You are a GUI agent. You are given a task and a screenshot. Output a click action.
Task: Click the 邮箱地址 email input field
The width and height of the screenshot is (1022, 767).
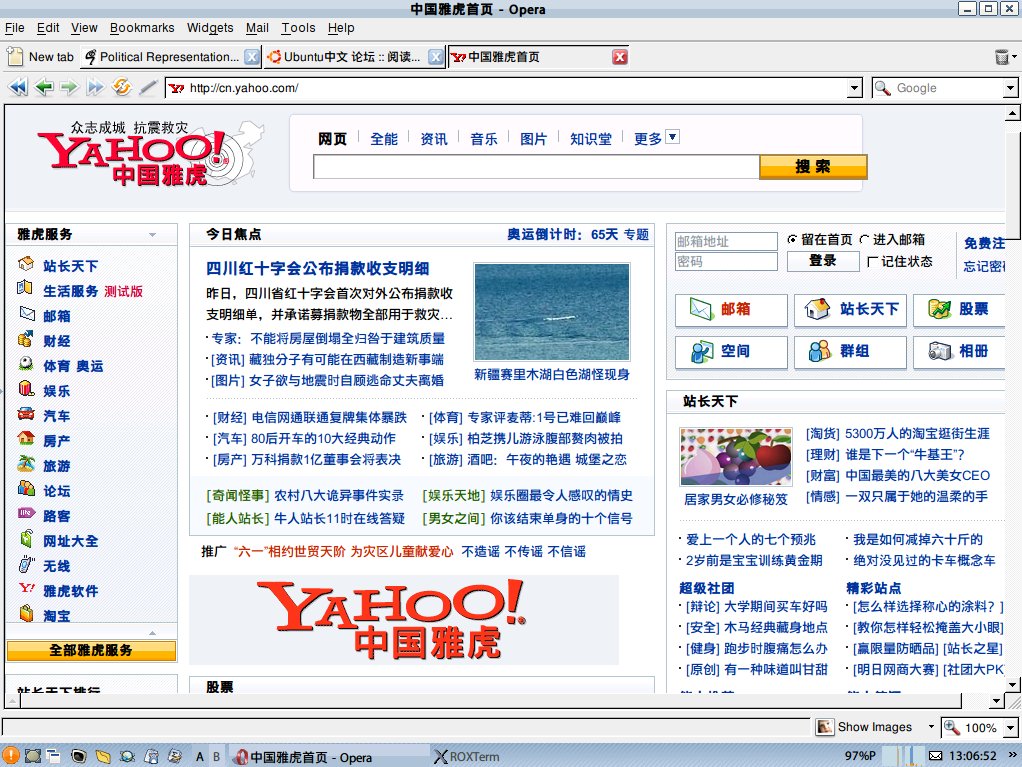coord(726,241)
